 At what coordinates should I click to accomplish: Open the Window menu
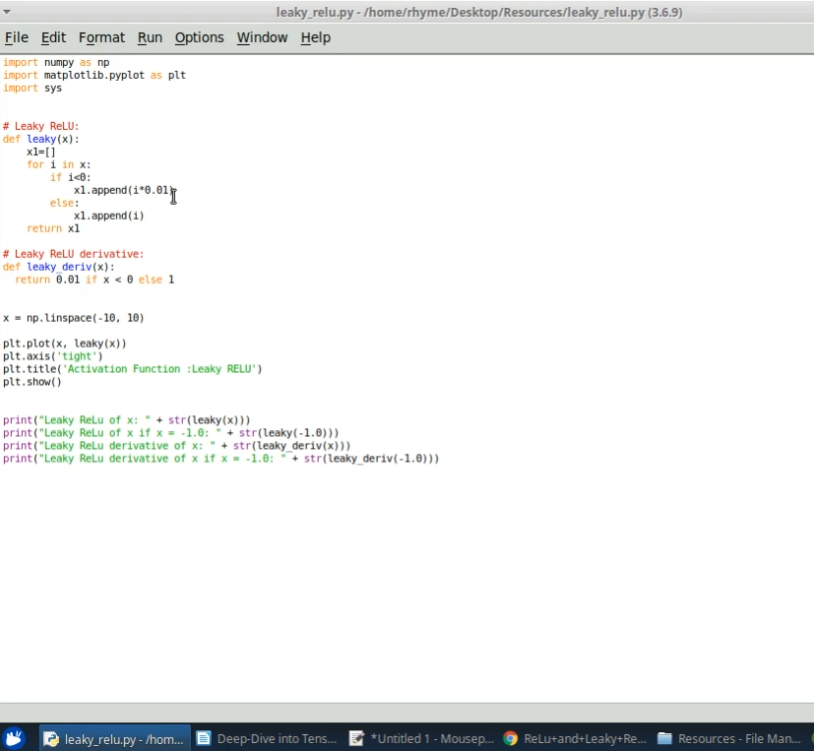click(x=261, y=37)
